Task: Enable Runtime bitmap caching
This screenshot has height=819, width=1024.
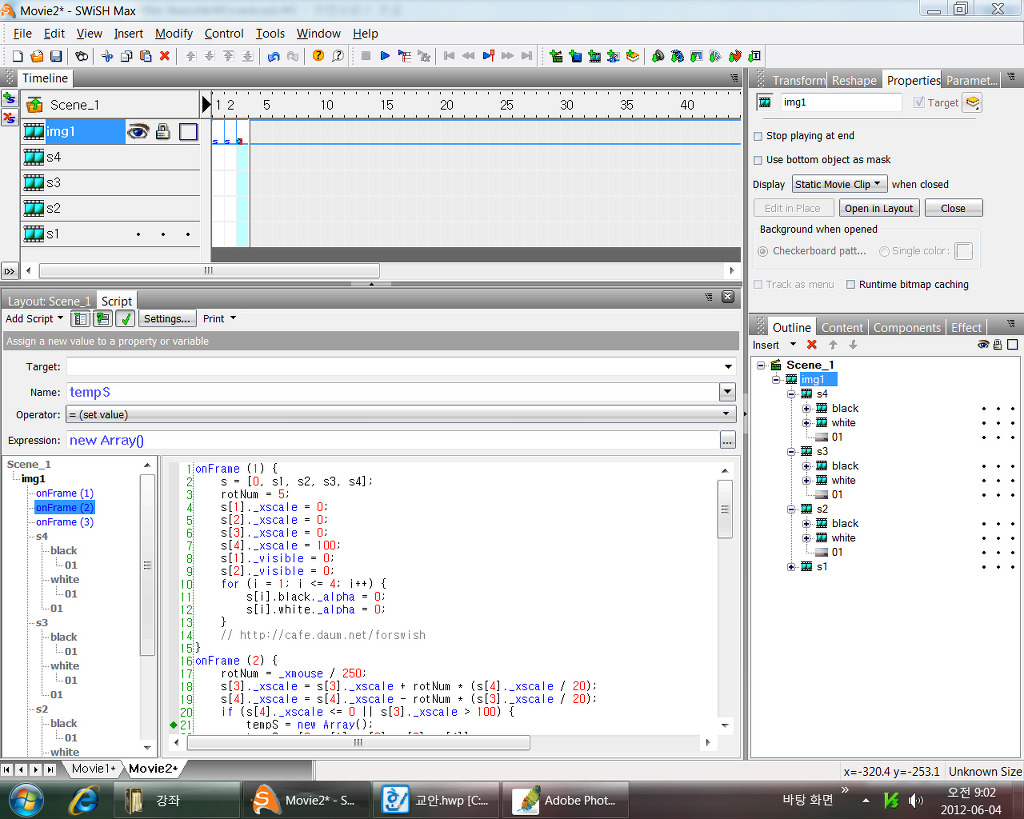Action: tap(850, 285)
